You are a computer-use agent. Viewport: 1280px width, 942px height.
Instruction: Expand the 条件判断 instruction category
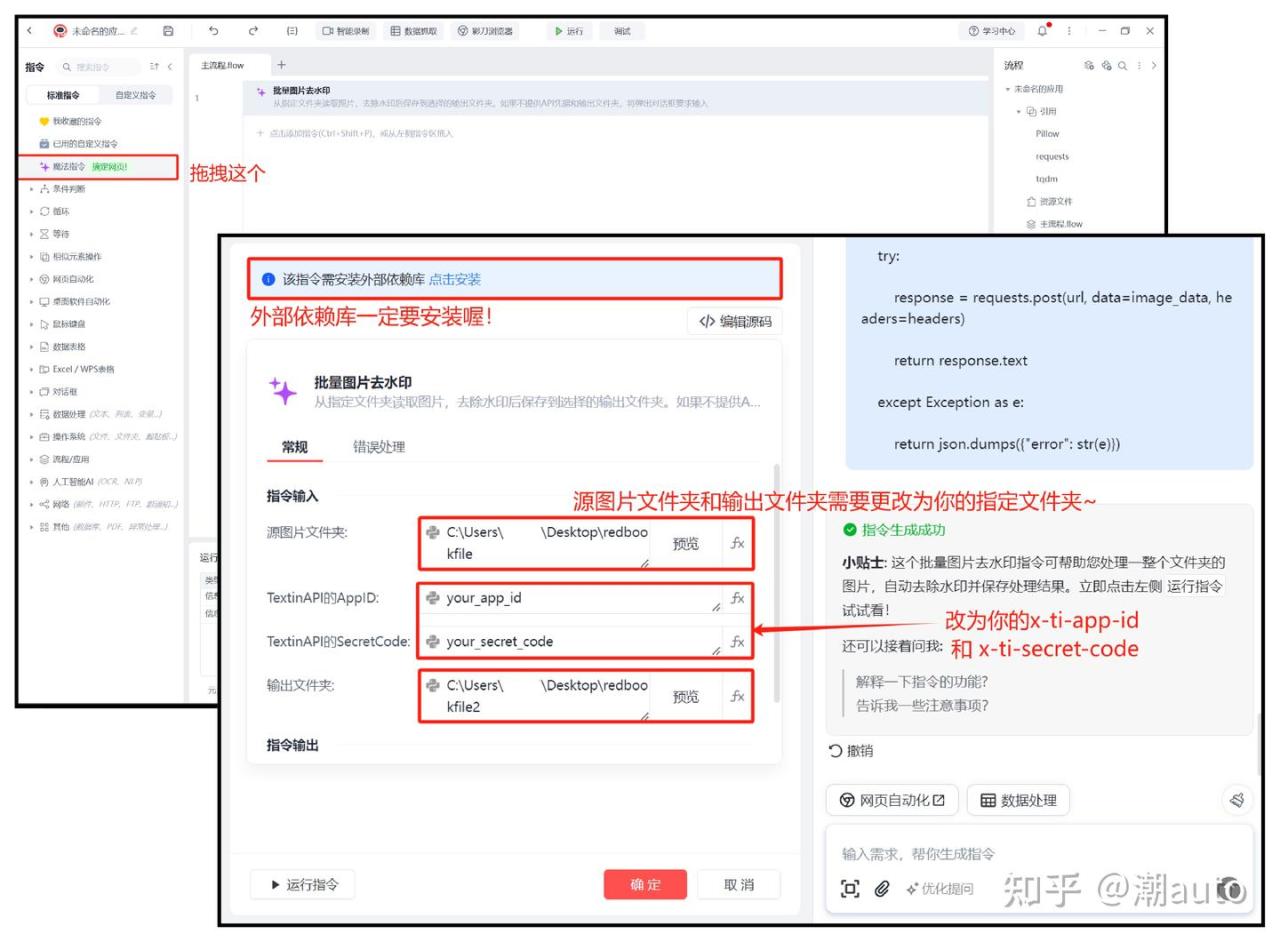pyautogui.click(x=69, y=189)
